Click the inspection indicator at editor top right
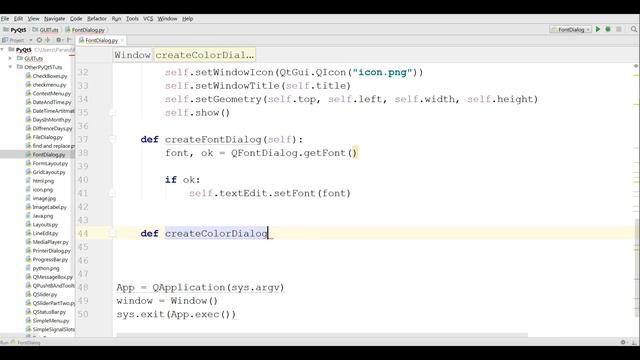The image size is (640, 360). click(x=636, y=66)
